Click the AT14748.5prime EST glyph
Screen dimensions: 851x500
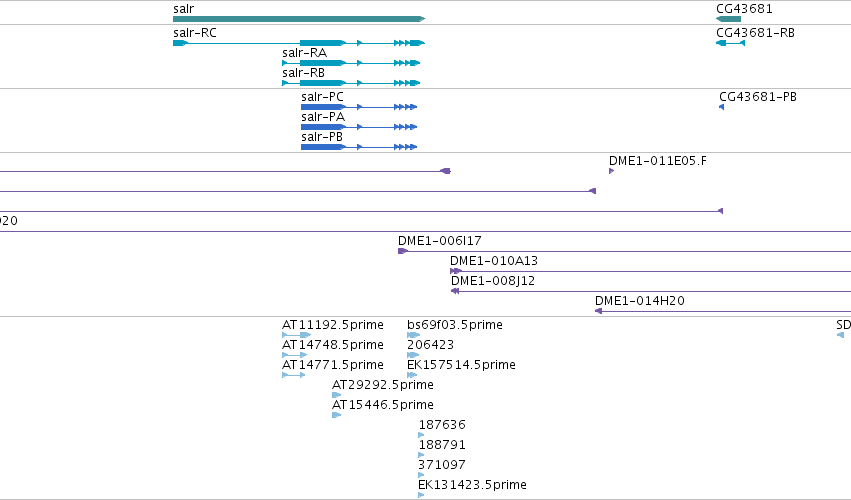coord(295,355)
